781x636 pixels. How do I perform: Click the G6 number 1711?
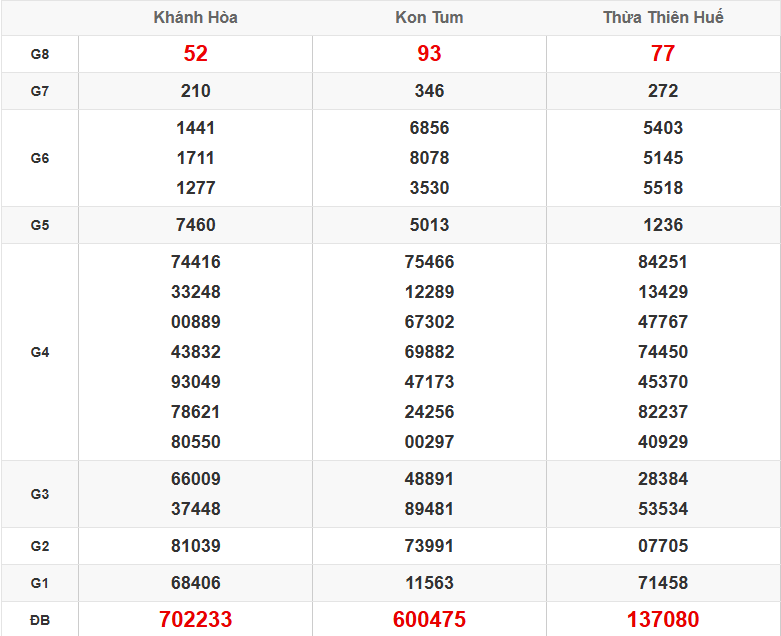tap(195, 158)
